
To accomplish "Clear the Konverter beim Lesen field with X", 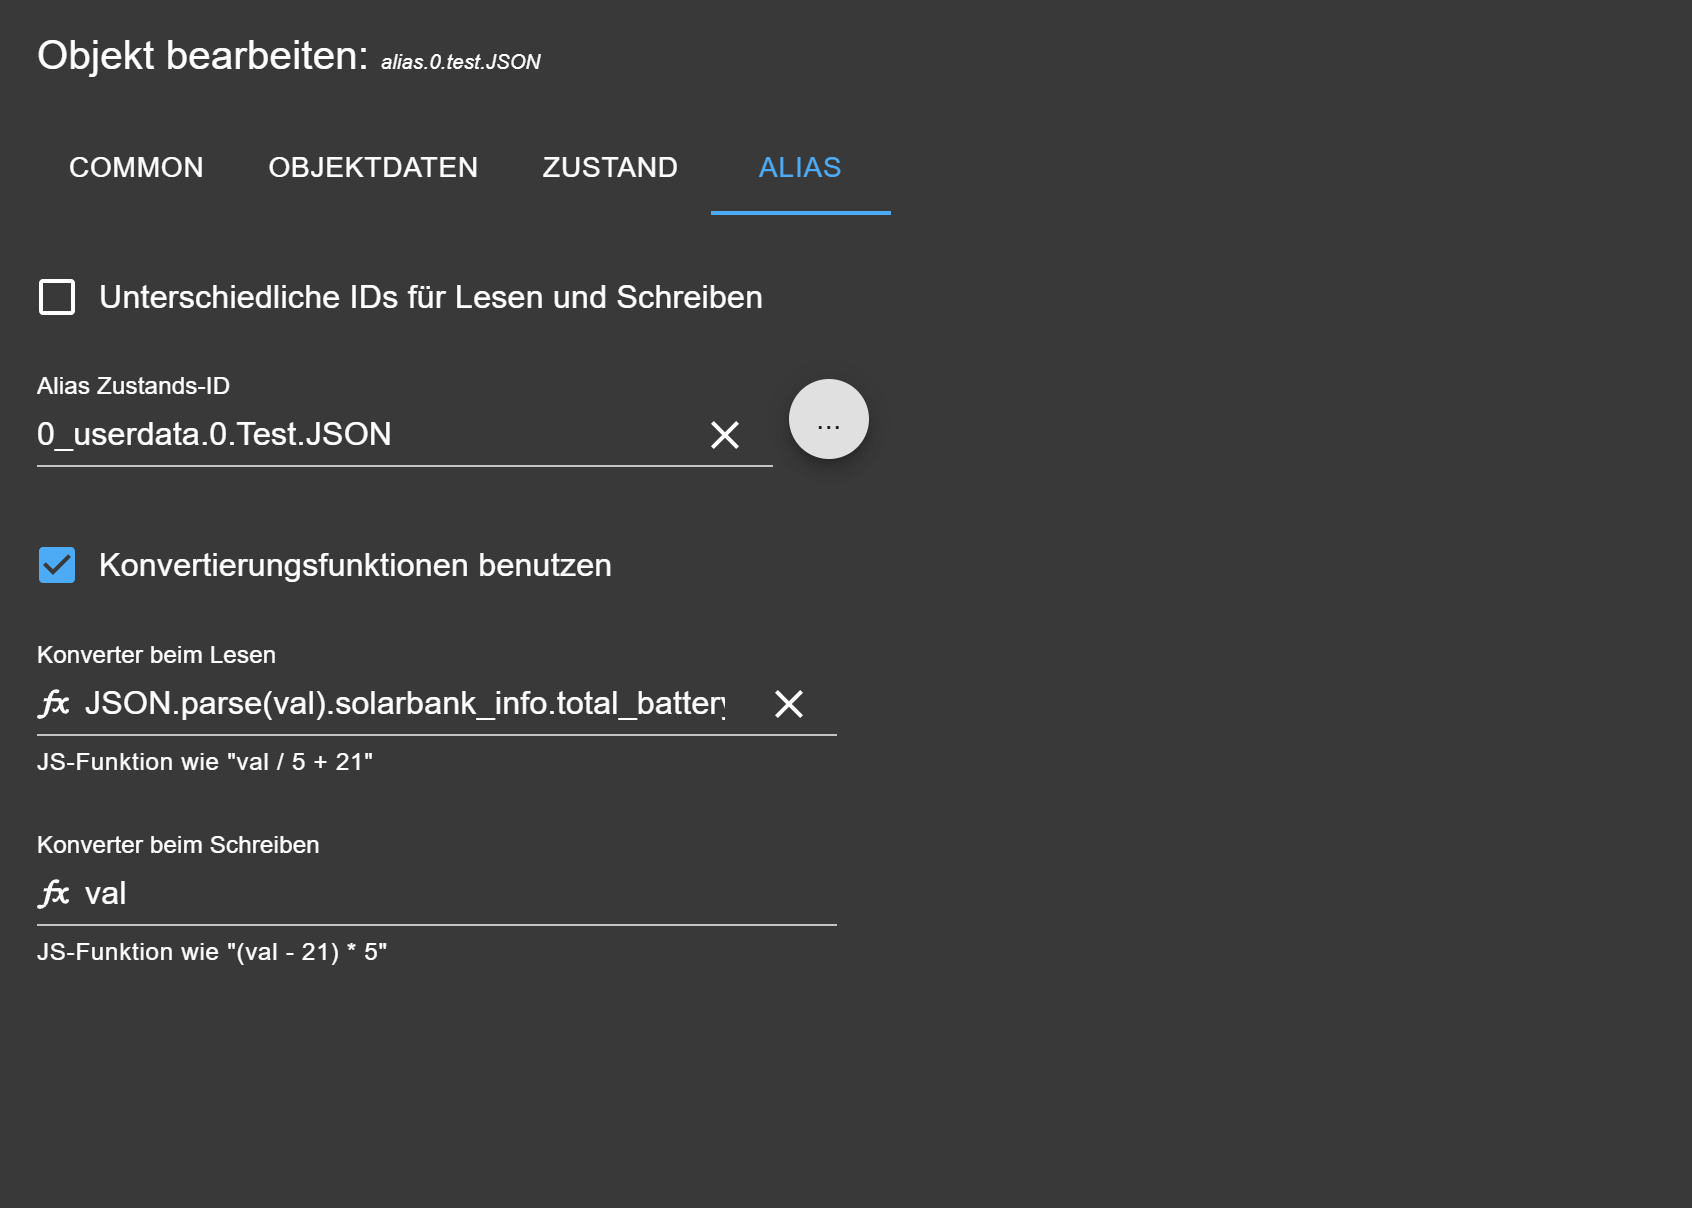I will 789,704.
